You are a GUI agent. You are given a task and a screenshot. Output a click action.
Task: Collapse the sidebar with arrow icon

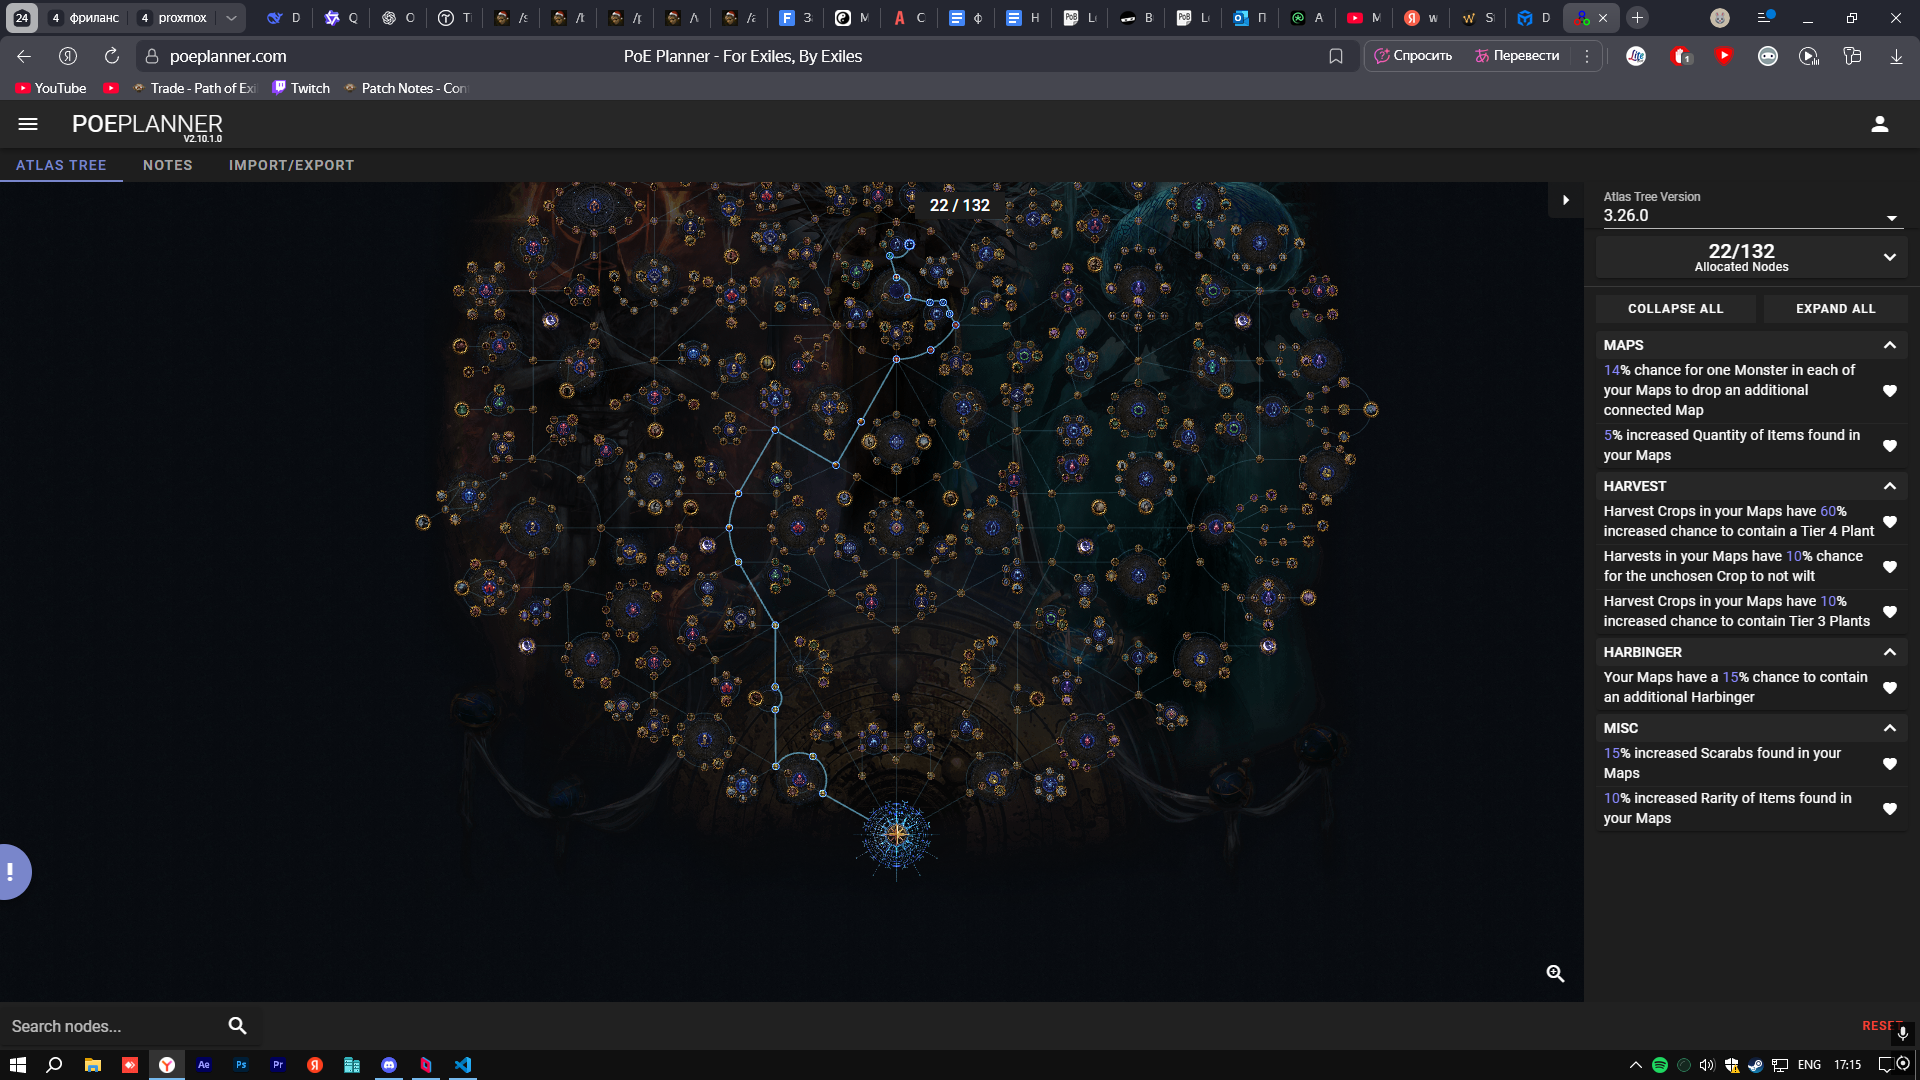coord(1565,200)
